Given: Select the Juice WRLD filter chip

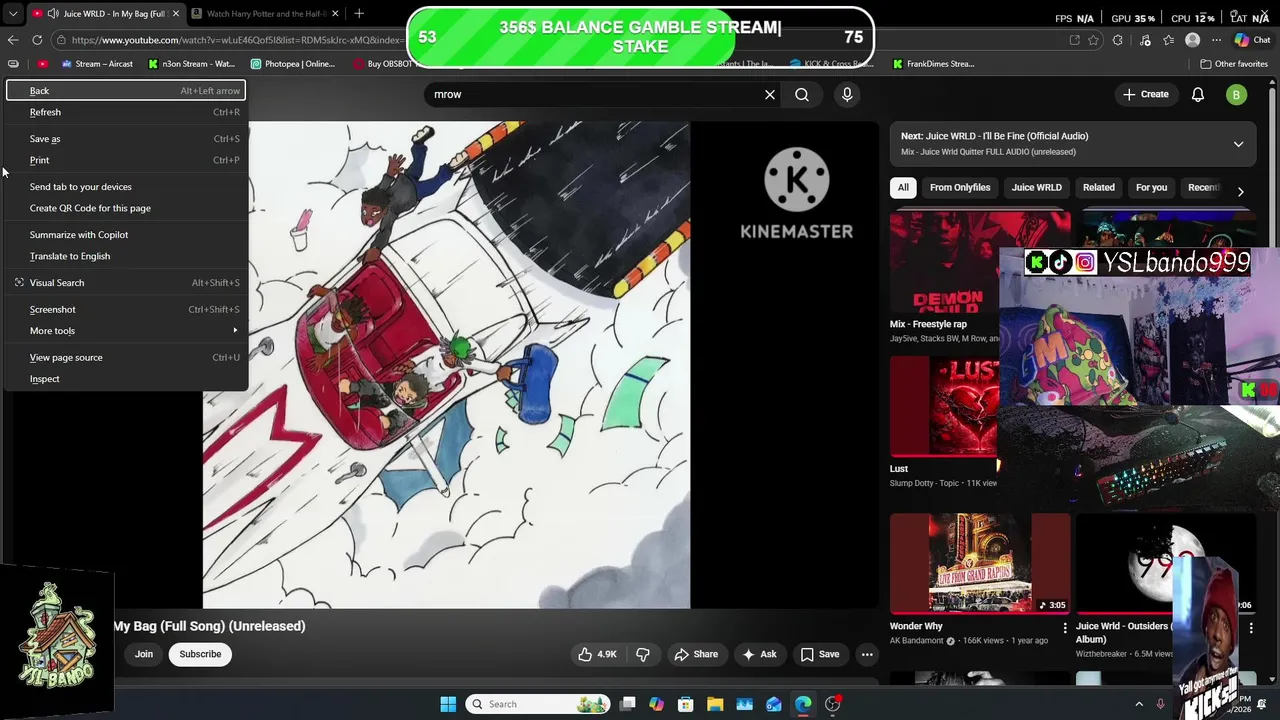Looking at the screenshot, I should 1036,187.
